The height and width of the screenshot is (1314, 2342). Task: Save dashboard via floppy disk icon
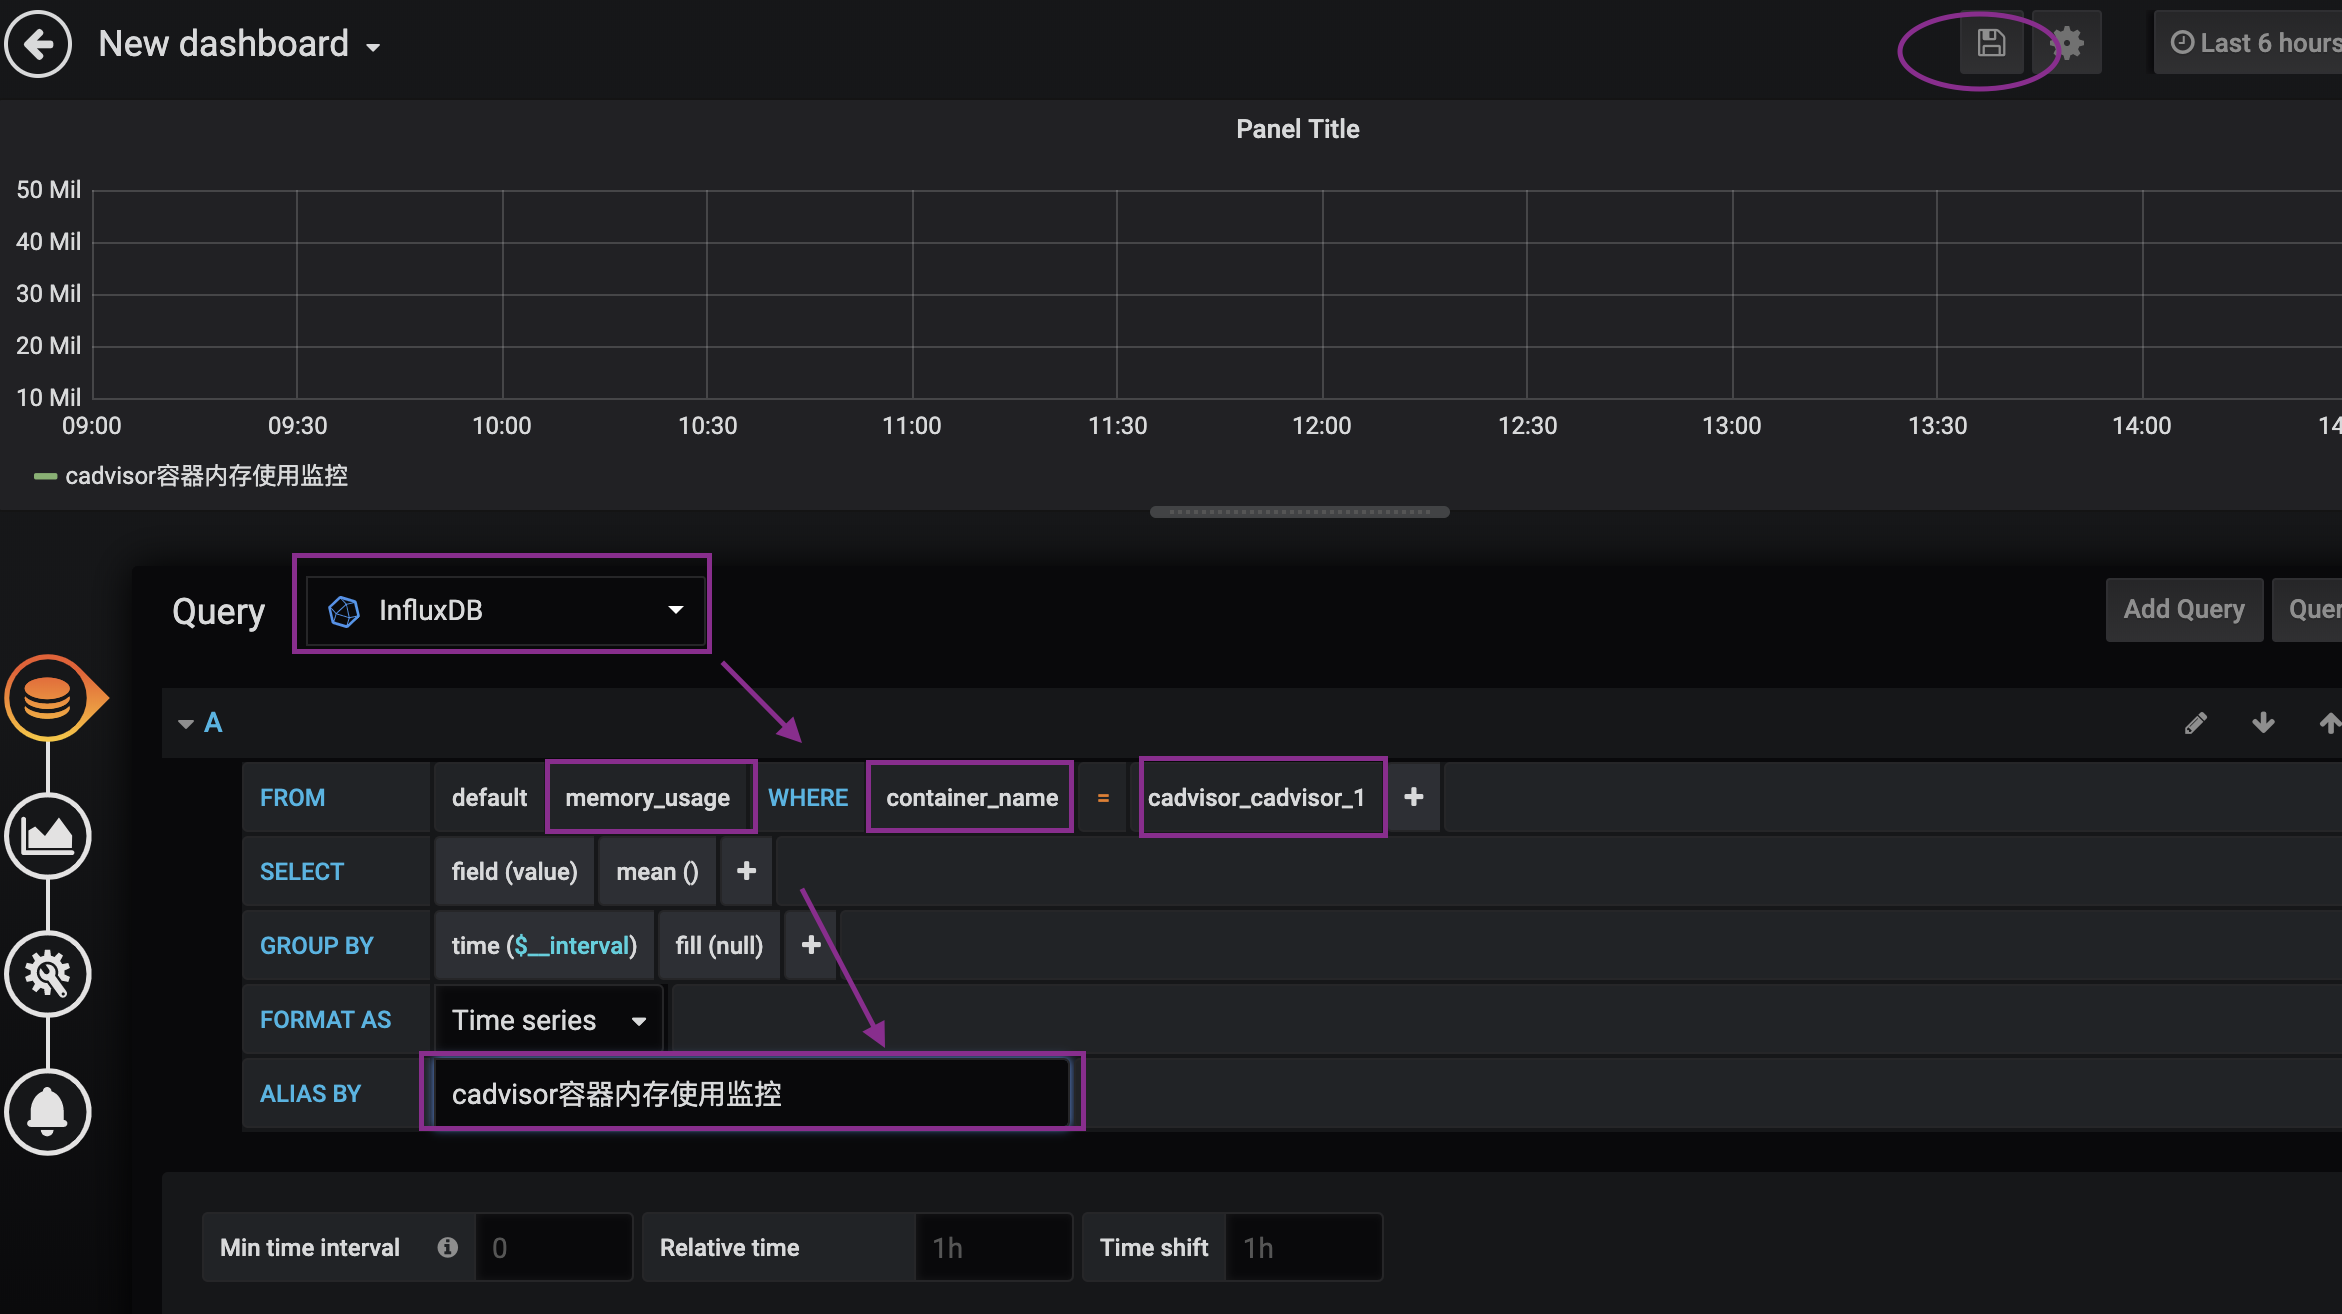click(1991, 43)
